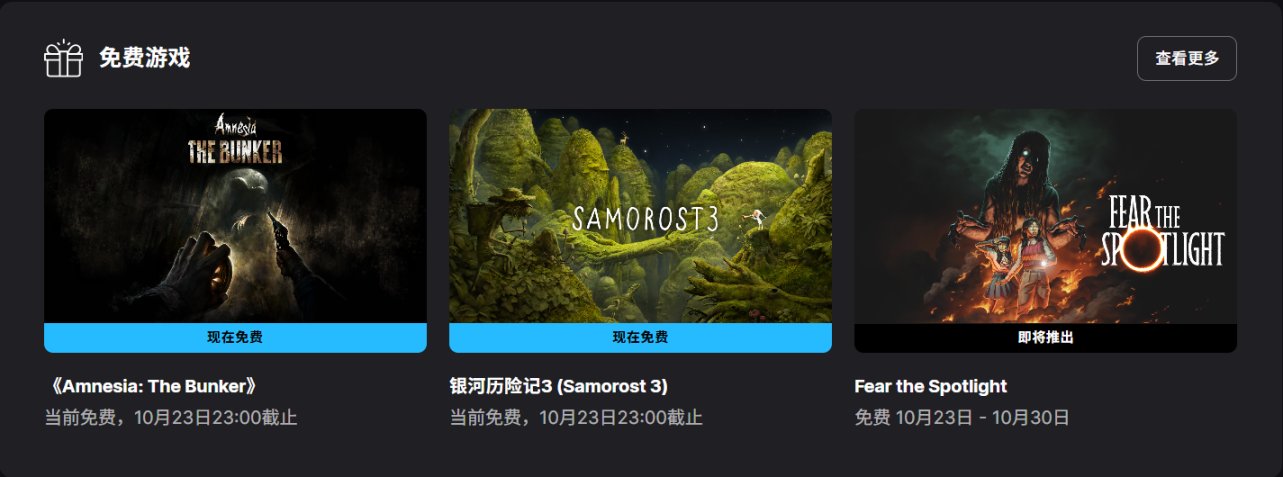1283x477 pixels.
Task: Click the Fear the Spotlight logo with ring
Action: click(x=1164, y=232)
